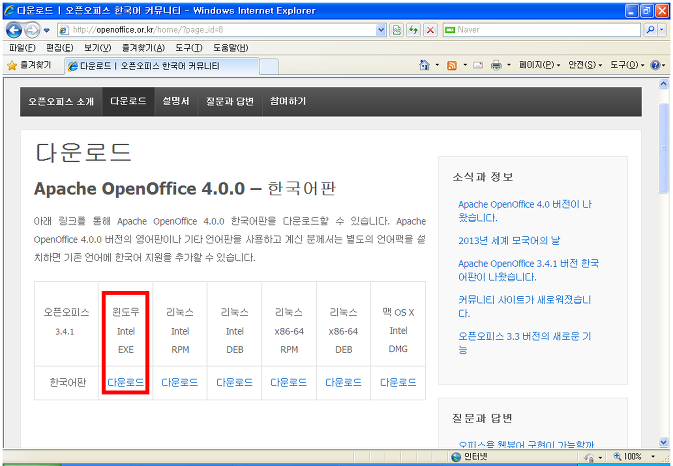The width and height of the screenshot is (673, 466).
Task: Click the Read mail envelope icon
Action: point(478,65)
